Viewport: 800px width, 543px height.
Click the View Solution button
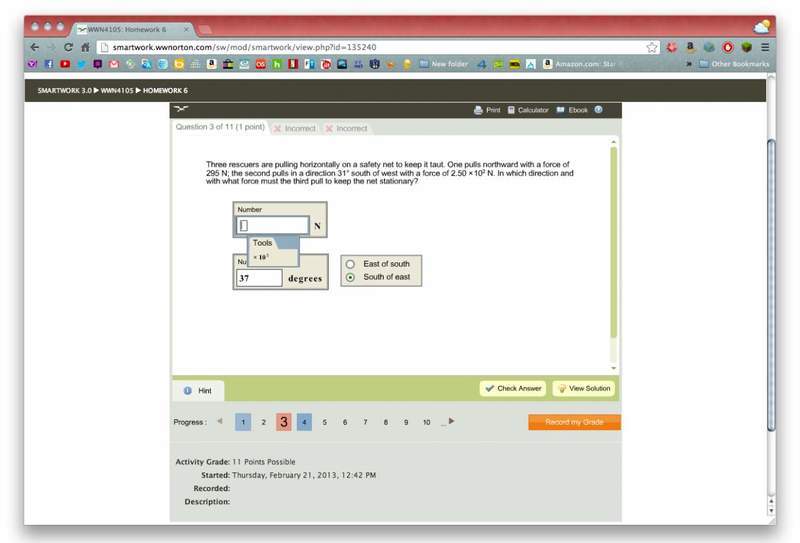[x=584, y=388]
